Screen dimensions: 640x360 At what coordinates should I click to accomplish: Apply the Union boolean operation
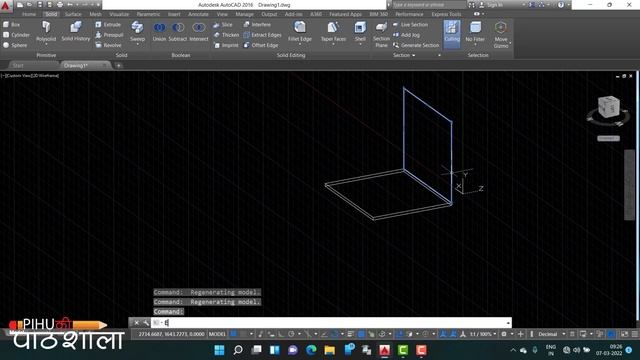(159, 31)
